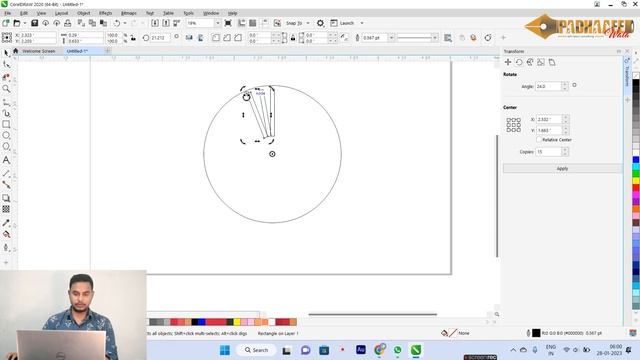The height and width of the screenshot is (360, 640).
Task: Open the Bitmaps menu
Action: tap(129, 13)
